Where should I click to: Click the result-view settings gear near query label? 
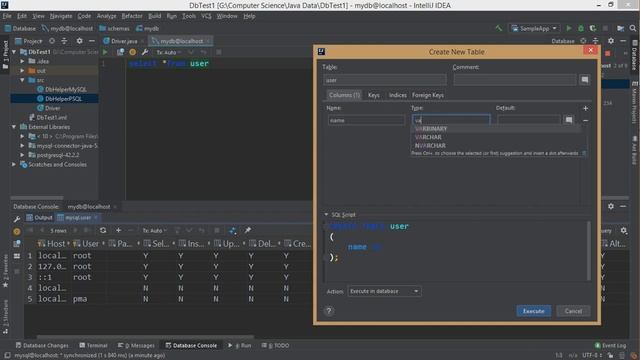(624, 231)
